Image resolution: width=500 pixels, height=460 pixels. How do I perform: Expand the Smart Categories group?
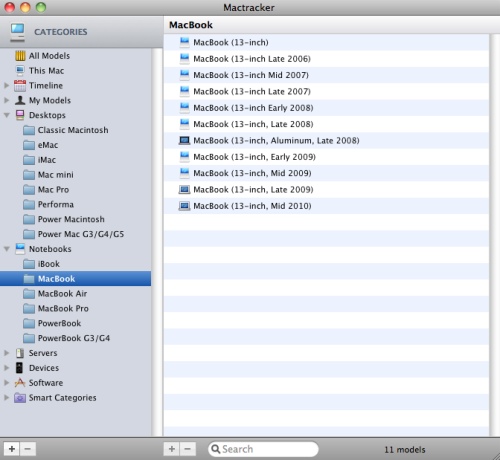pyautogui.click(x=6, y=398)
